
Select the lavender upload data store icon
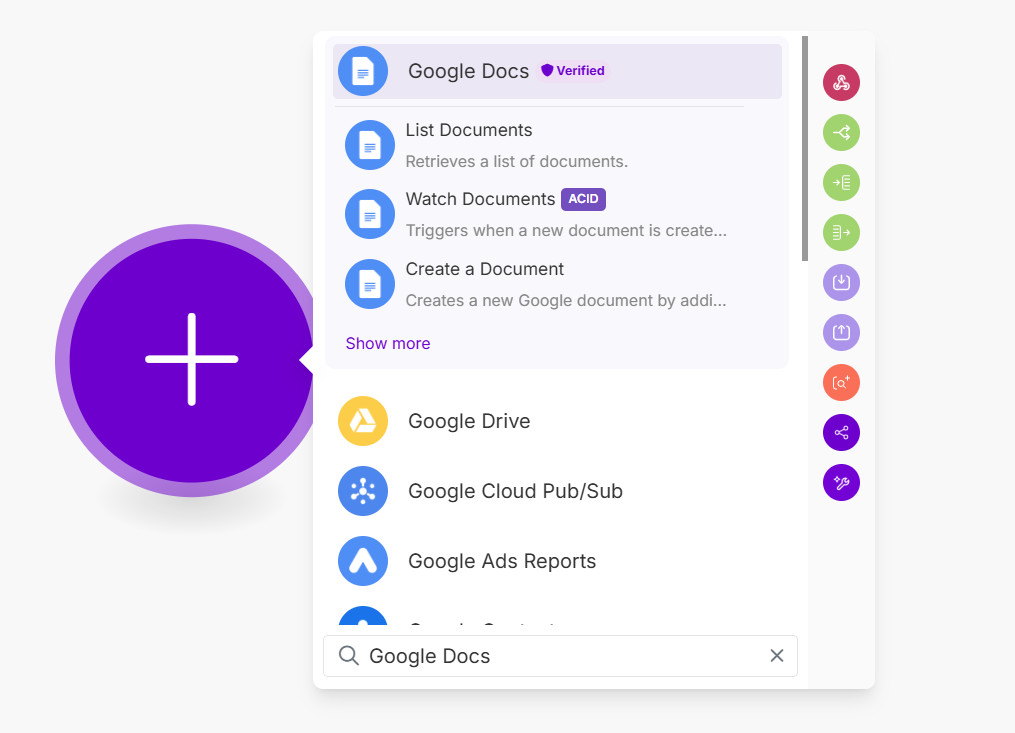coord(842,333)
